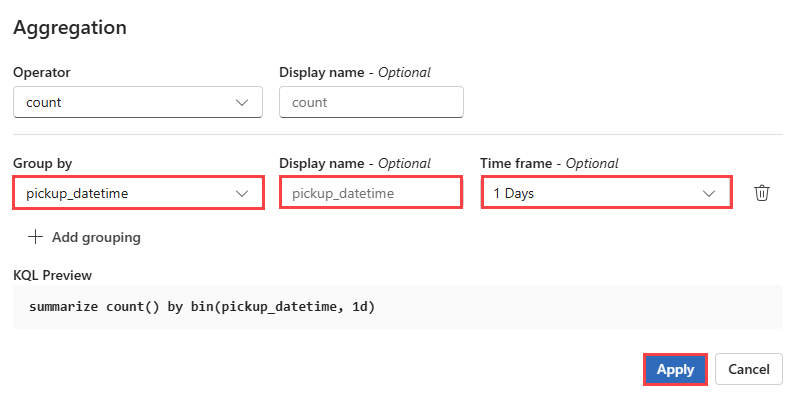Cancel the aggregation dialog
This screenshot has height=397, width=797.
coord(749,369)
